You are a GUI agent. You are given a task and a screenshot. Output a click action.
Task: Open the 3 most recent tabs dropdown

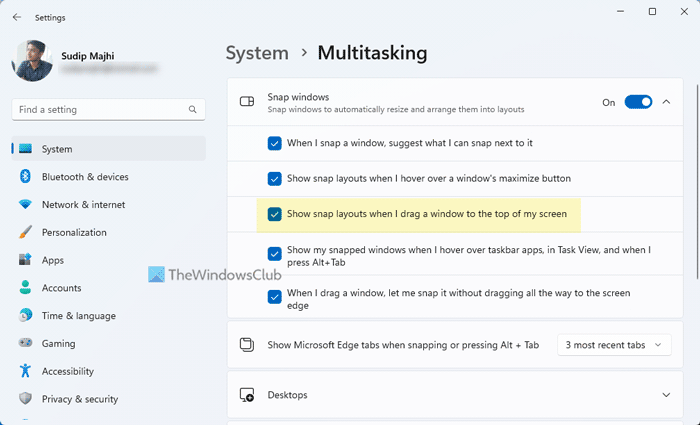click(x=612, y=345)
